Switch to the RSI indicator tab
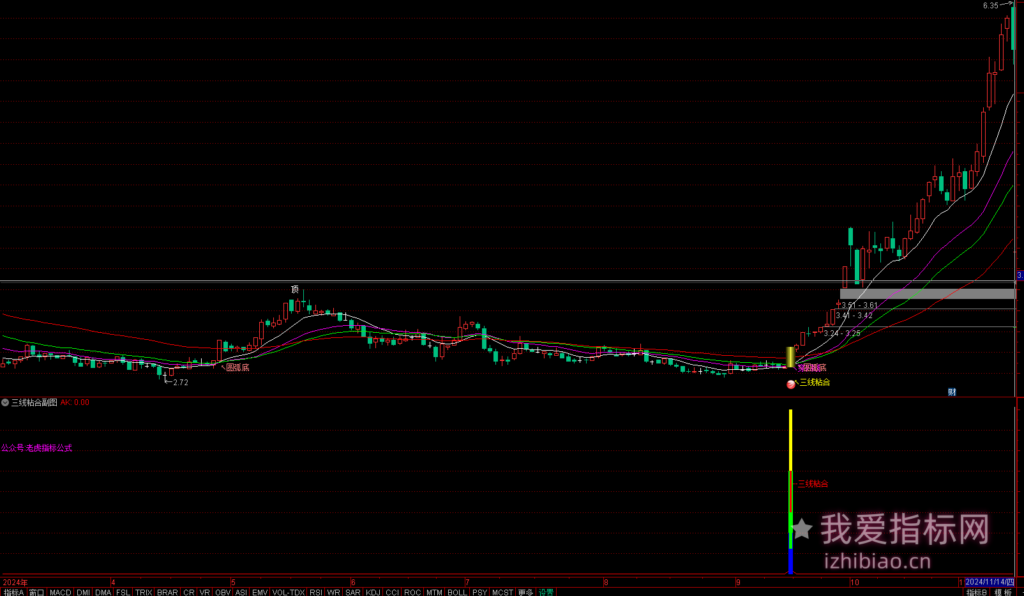 click(316, 592)
